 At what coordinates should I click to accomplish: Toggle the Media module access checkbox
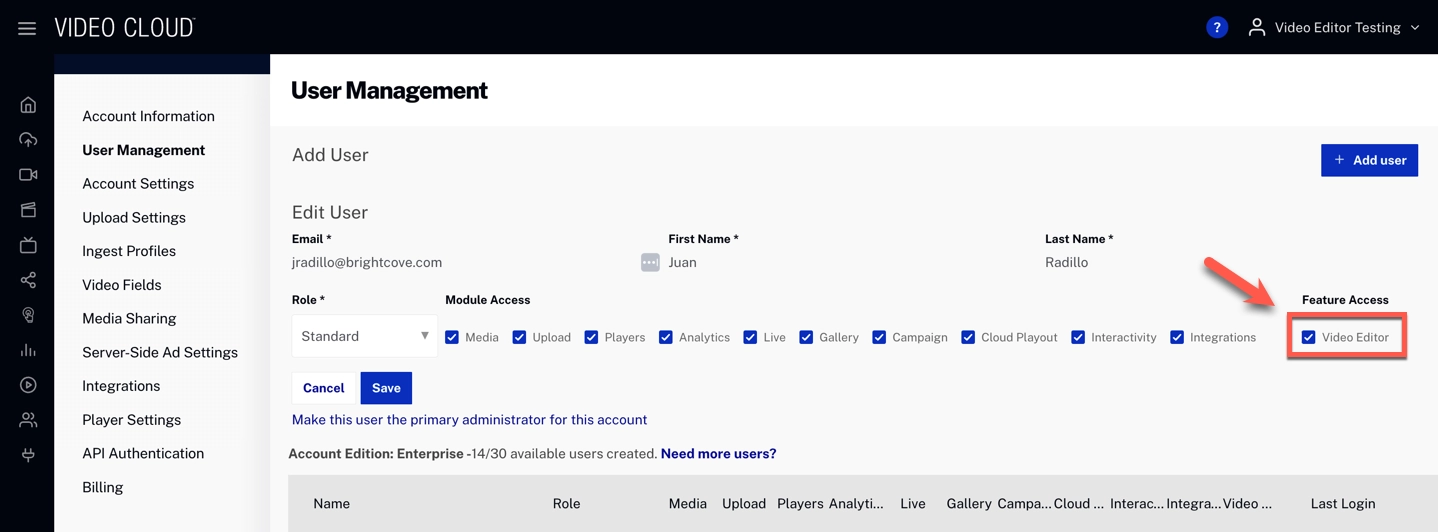tap(452, 337)
